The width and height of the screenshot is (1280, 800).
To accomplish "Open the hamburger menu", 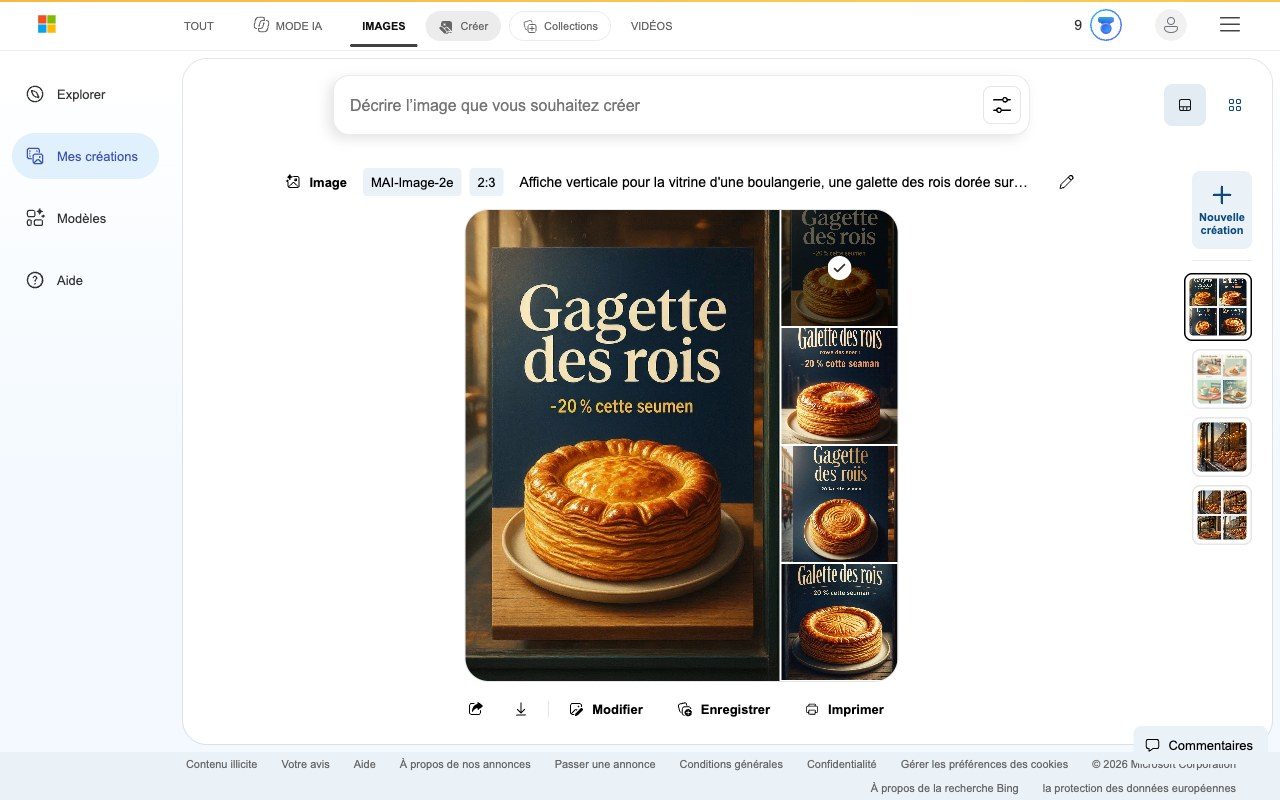I will point(1230,25).
